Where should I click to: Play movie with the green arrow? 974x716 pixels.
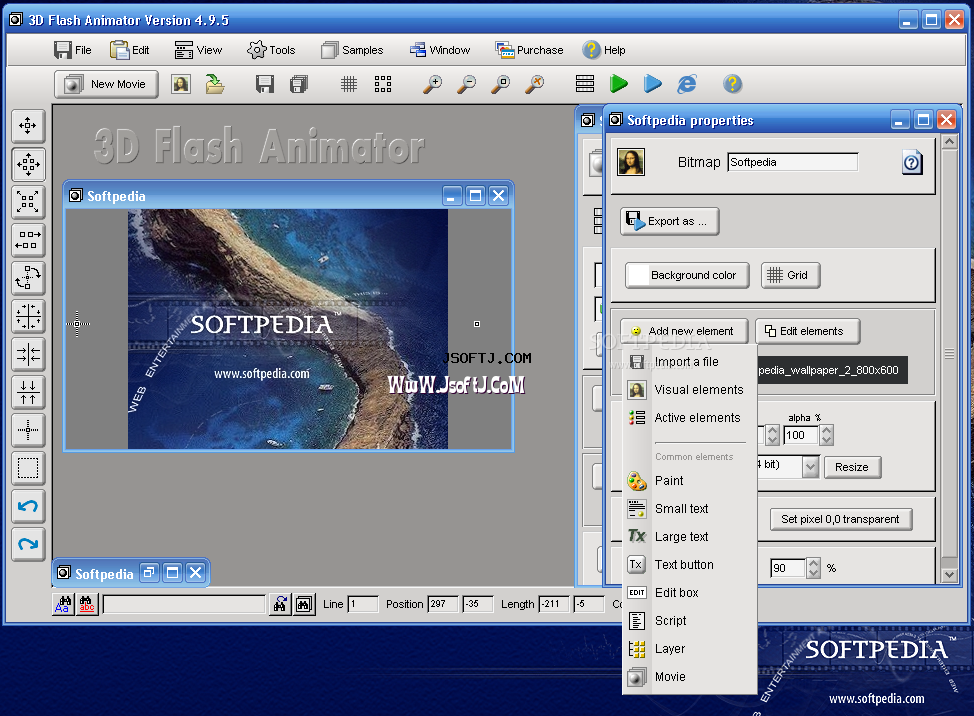(x=619, y=84)
